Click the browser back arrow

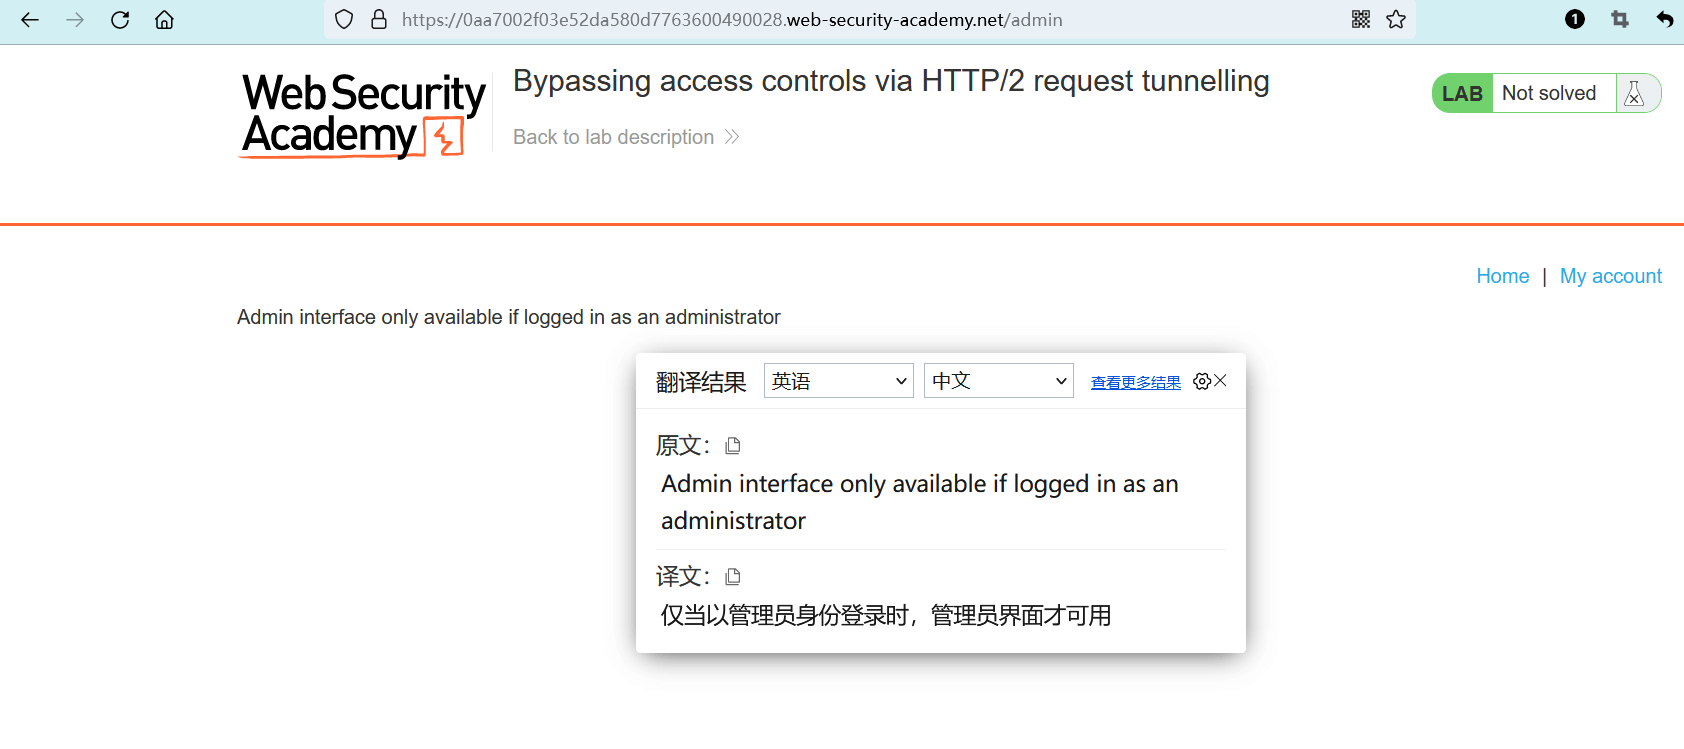30,20
